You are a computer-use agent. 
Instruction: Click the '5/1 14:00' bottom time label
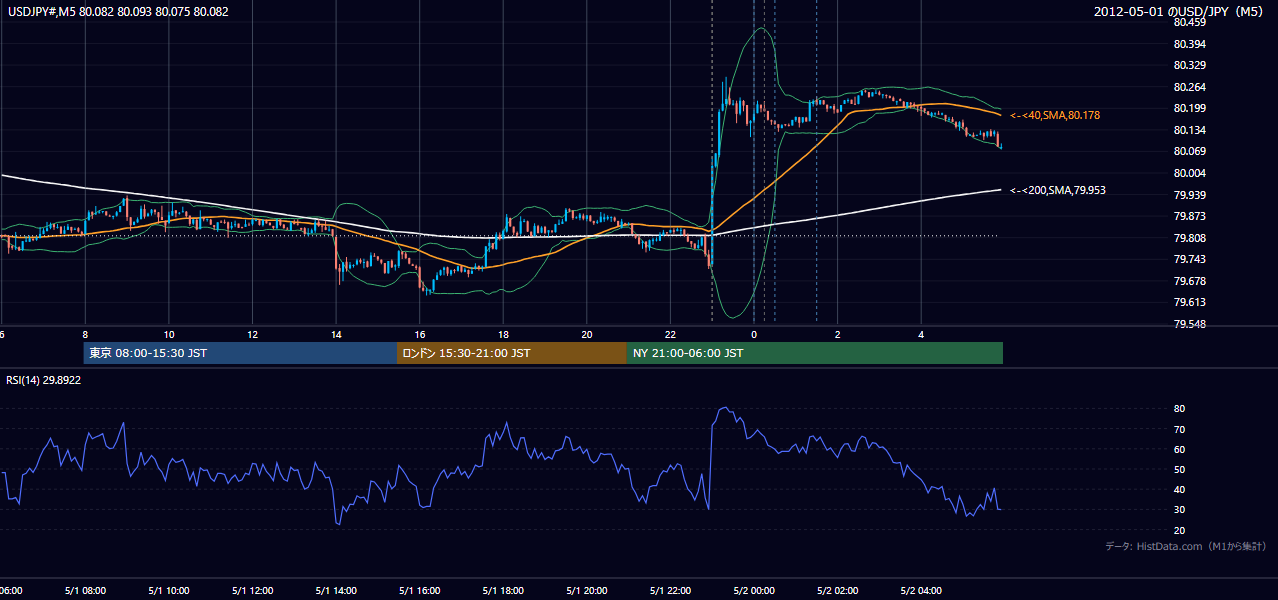pos(336,591)
